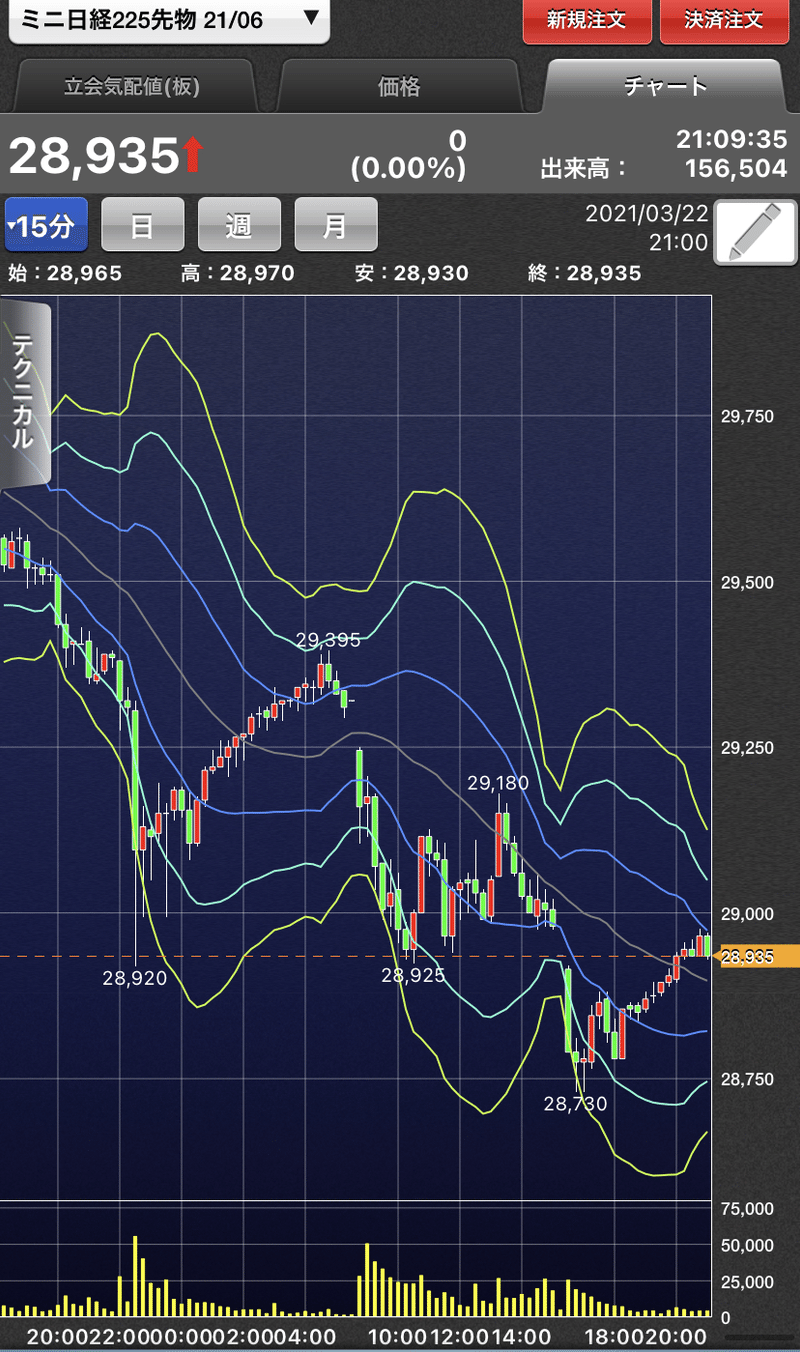Image resolution: width=800 pixels, height=1352 pixels.
Task: Click the 29,250 price axis label
Action: (x=747, y=748)
